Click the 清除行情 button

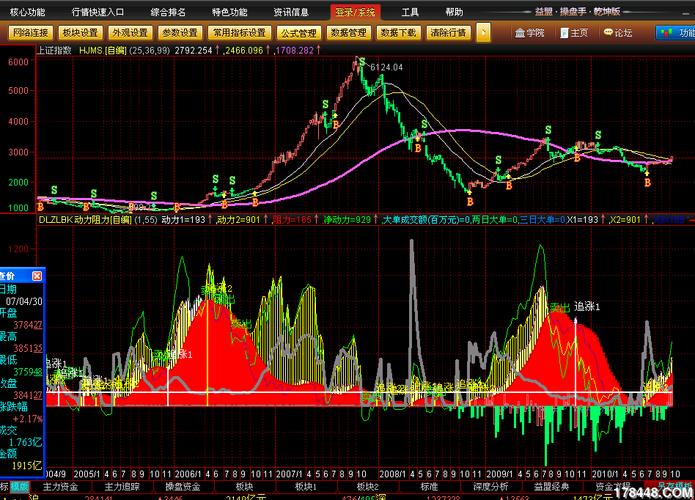tap(449, 33)
